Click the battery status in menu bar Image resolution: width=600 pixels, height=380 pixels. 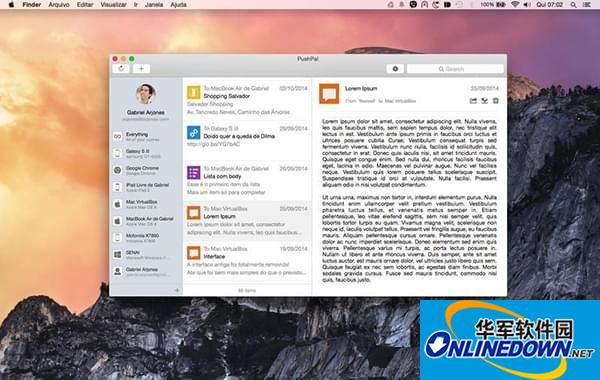494,5
